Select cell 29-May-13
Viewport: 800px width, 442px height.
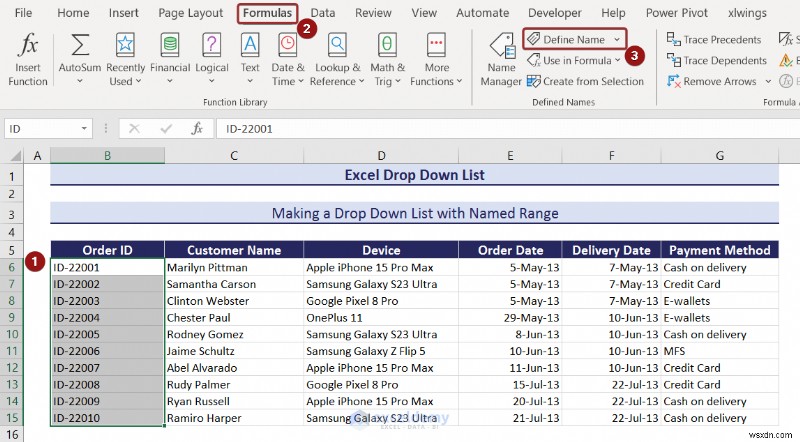pos(510,317)
